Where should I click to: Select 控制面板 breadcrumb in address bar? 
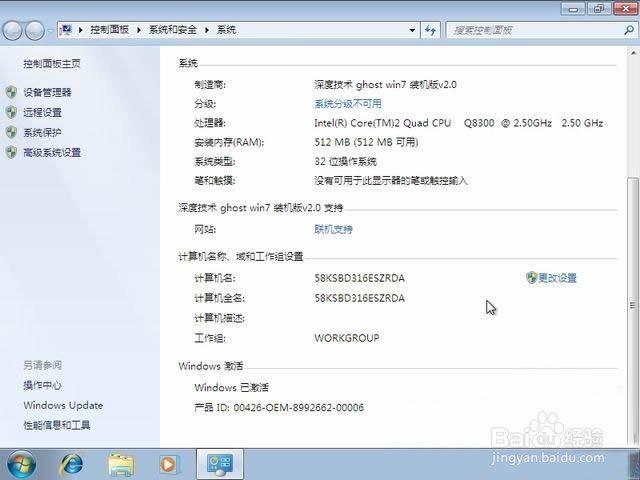click(109, 30)
